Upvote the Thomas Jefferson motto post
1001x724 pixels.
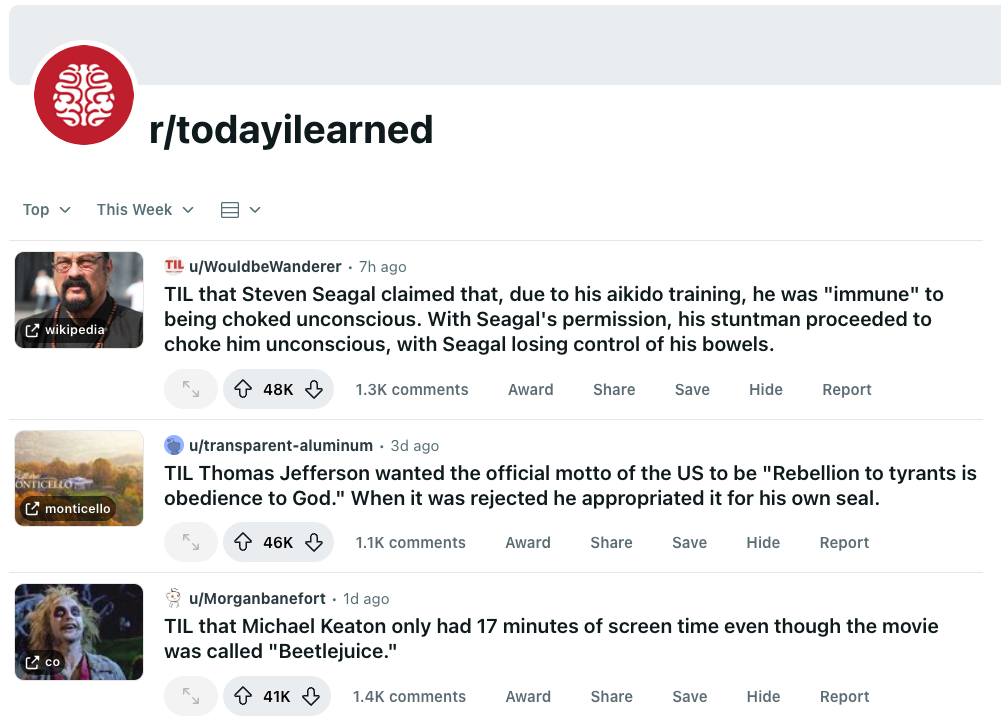pos(243,543)
